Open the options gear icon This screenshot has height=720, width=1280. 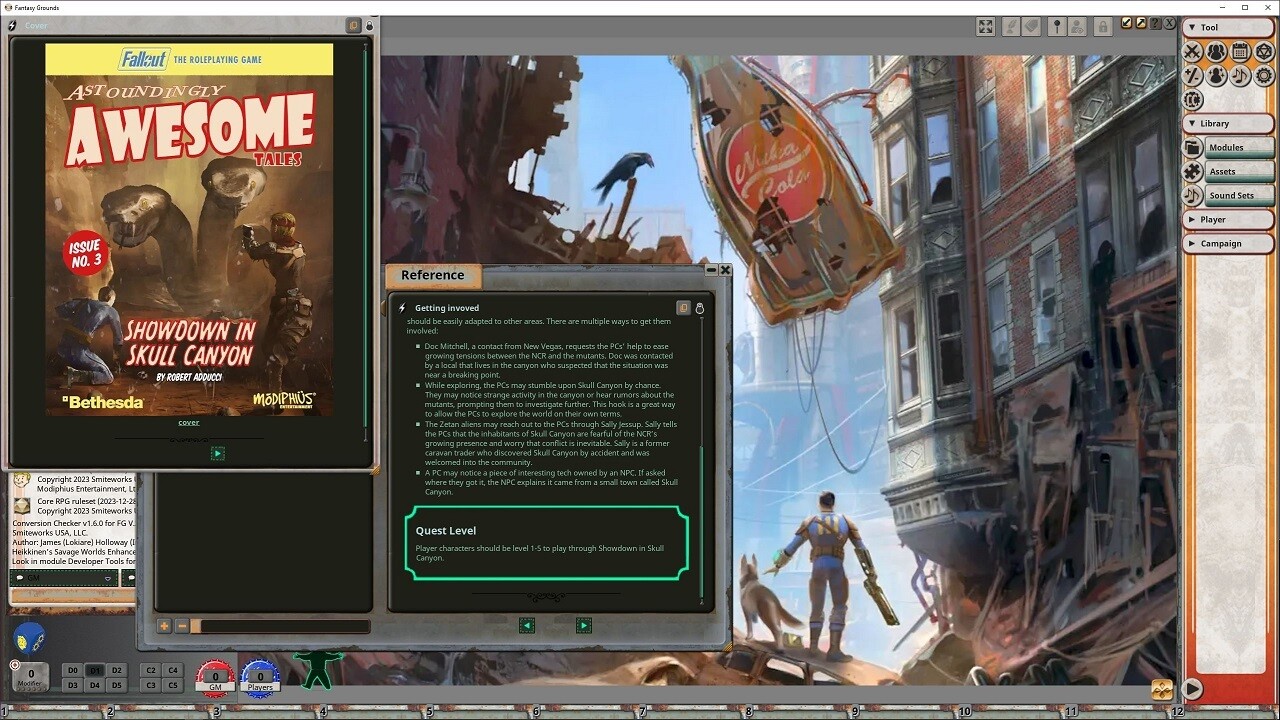pos(1262,75)
